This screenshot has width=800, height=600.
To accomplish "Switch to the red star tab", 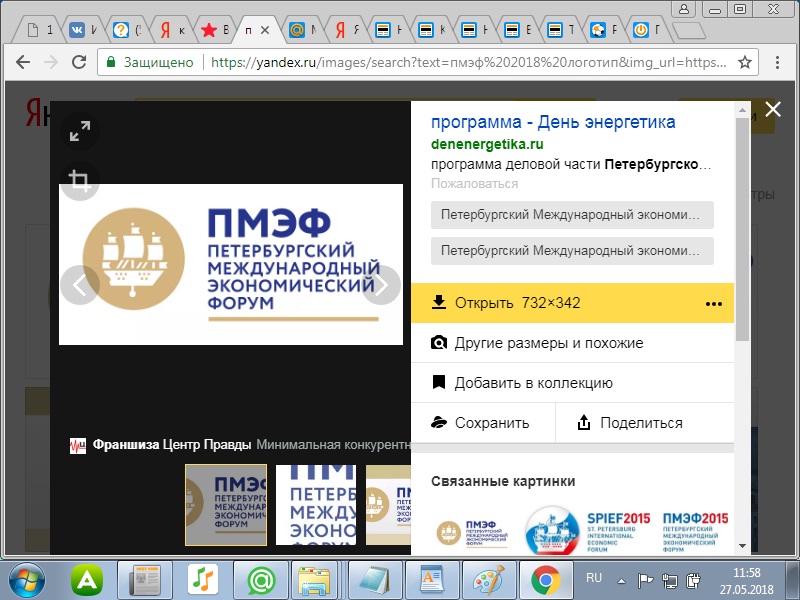I will [213, 31].
